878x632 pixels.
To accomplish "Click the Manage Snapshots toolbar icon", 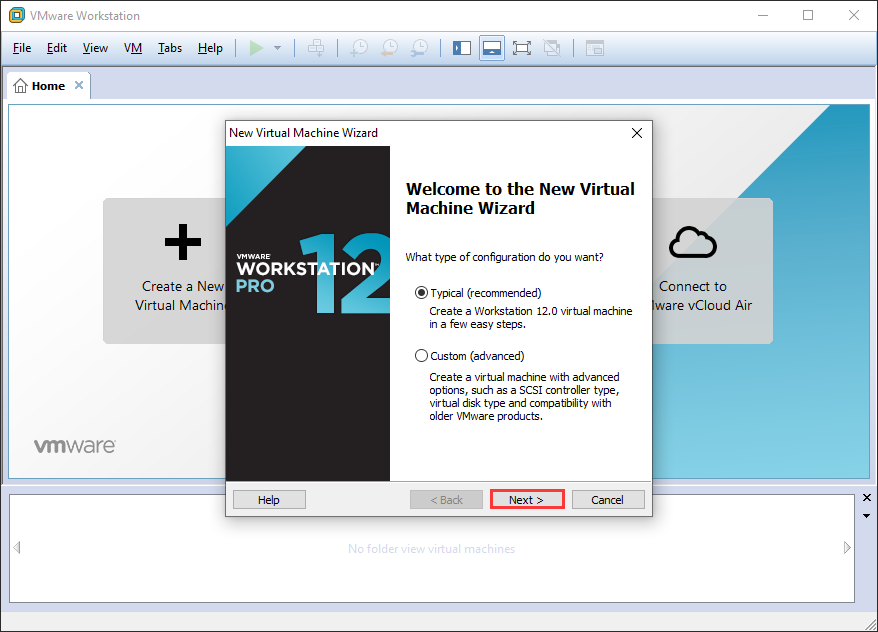I will [419, 48].
